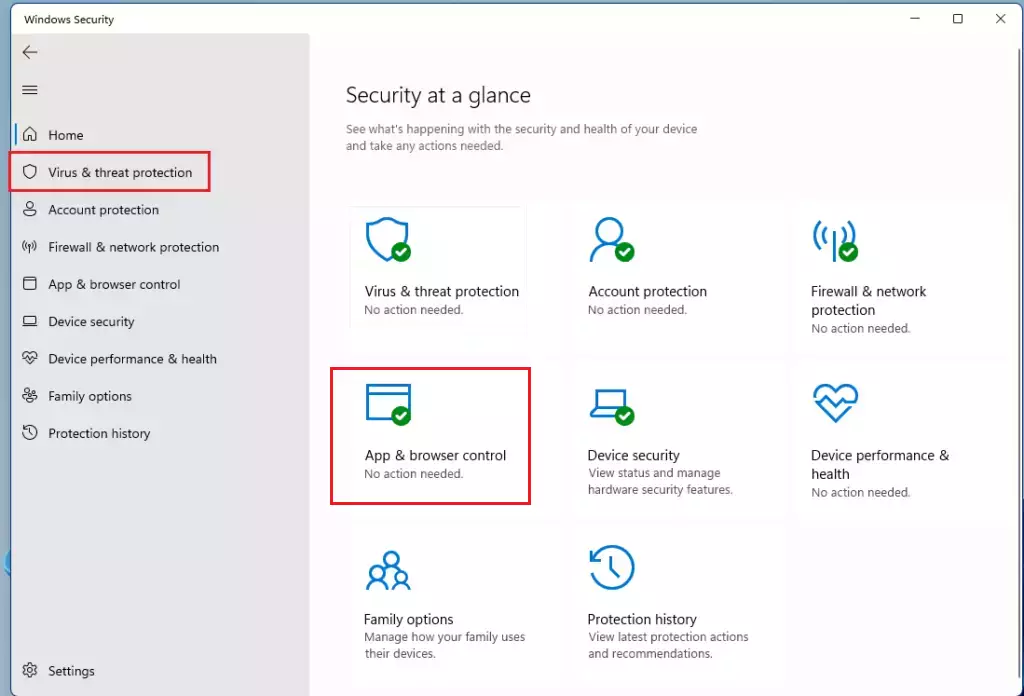Image resolution: width=1024 pixels, height=696 pixels.
Task: Click the large laptop icon on Device security tile
Action: (x=611, y=407)
